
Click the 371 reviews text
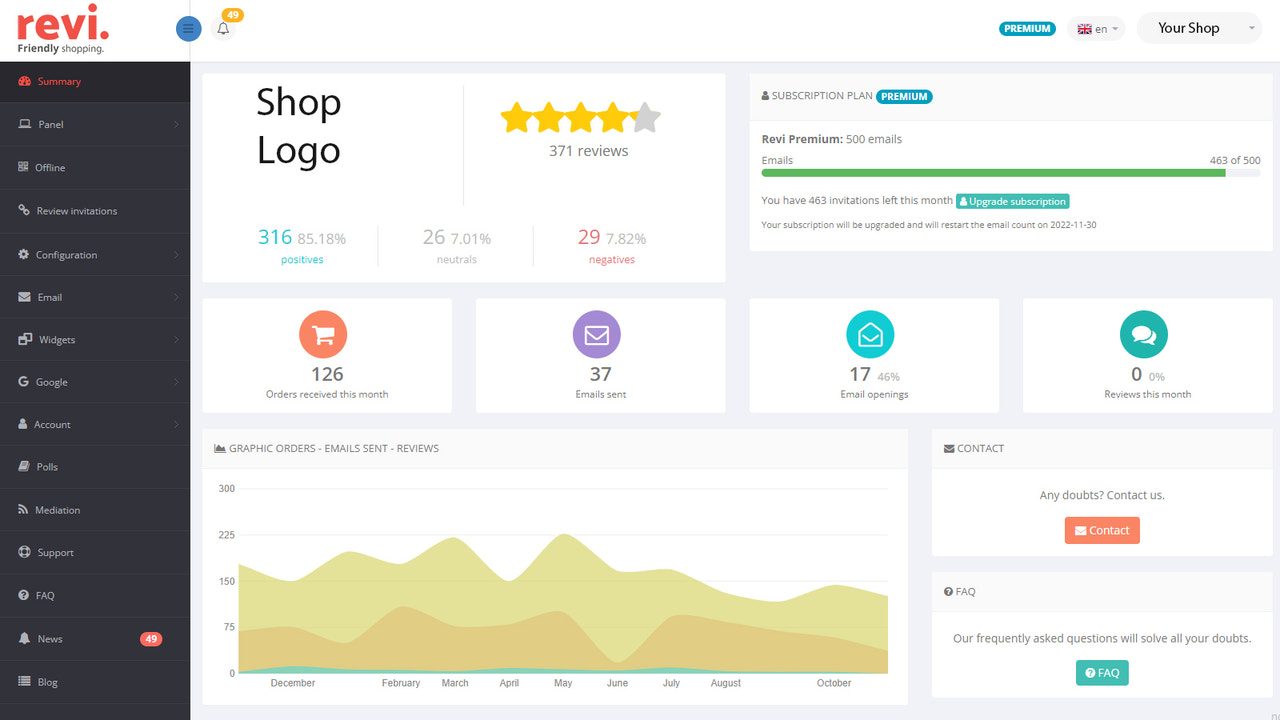[588, 151]
